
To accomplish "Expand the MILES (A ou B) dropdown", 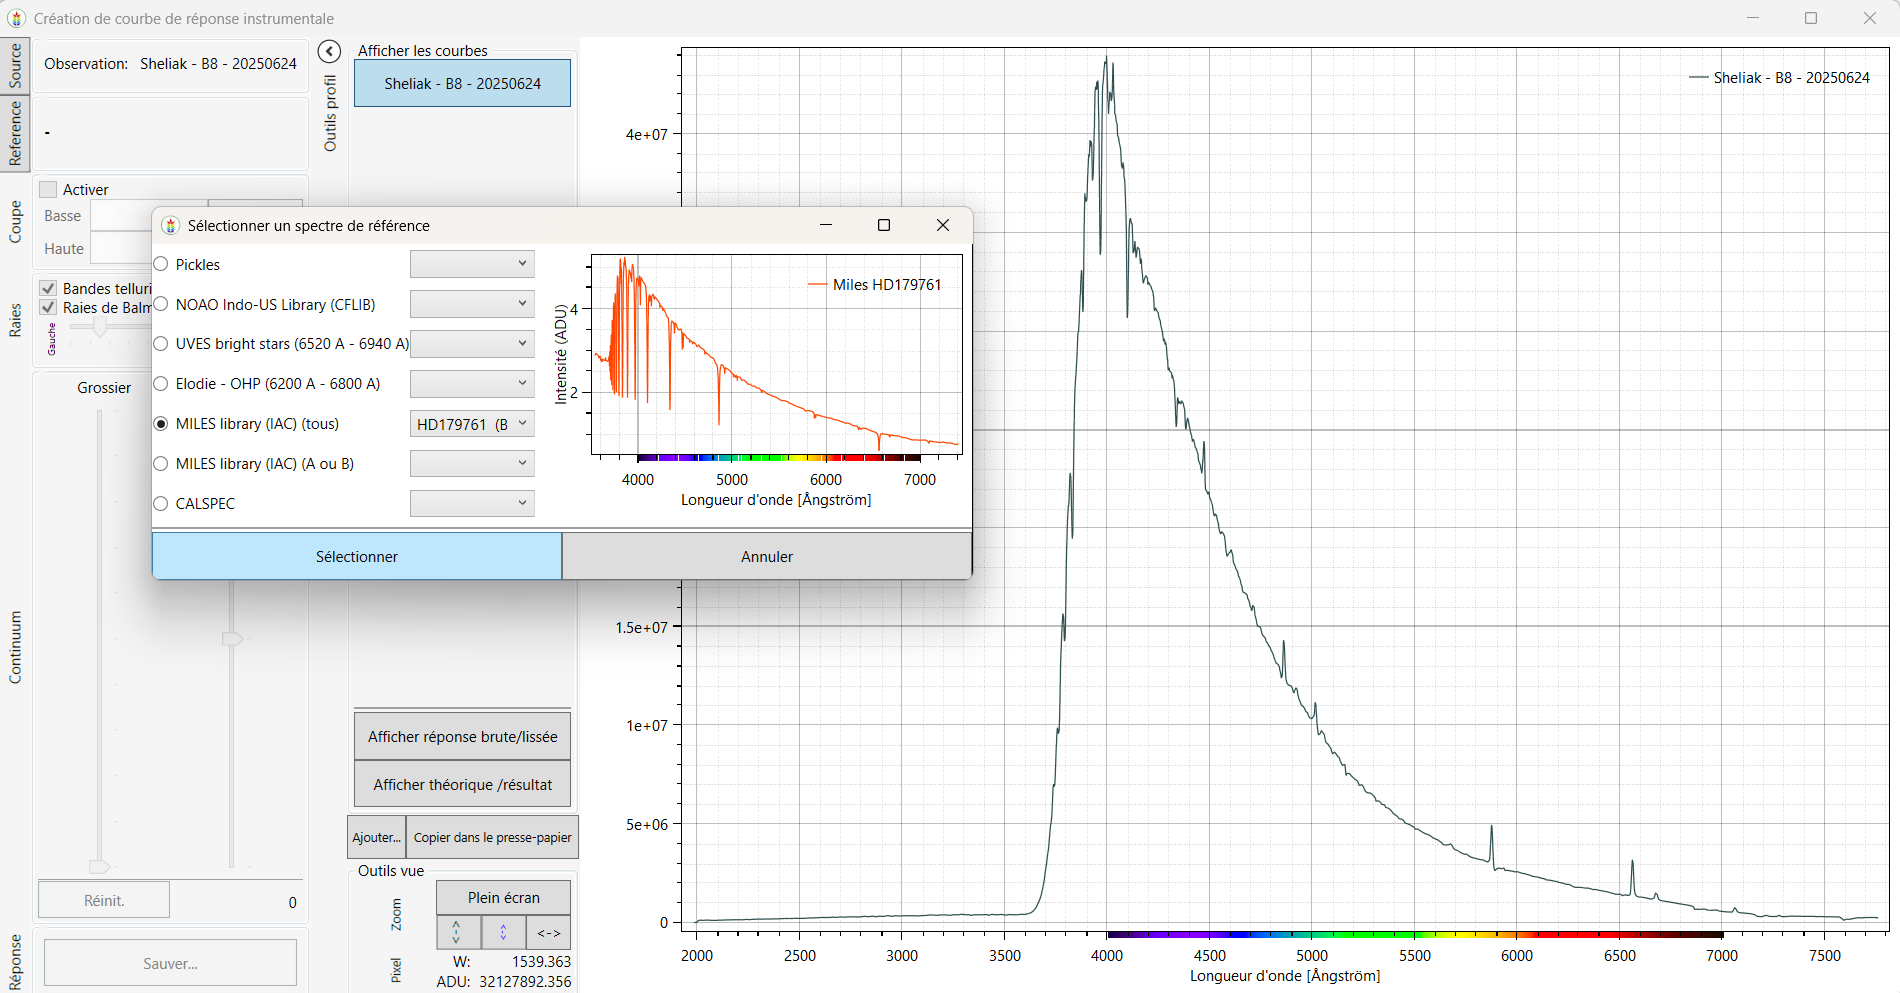I will (x=472, y=464).
